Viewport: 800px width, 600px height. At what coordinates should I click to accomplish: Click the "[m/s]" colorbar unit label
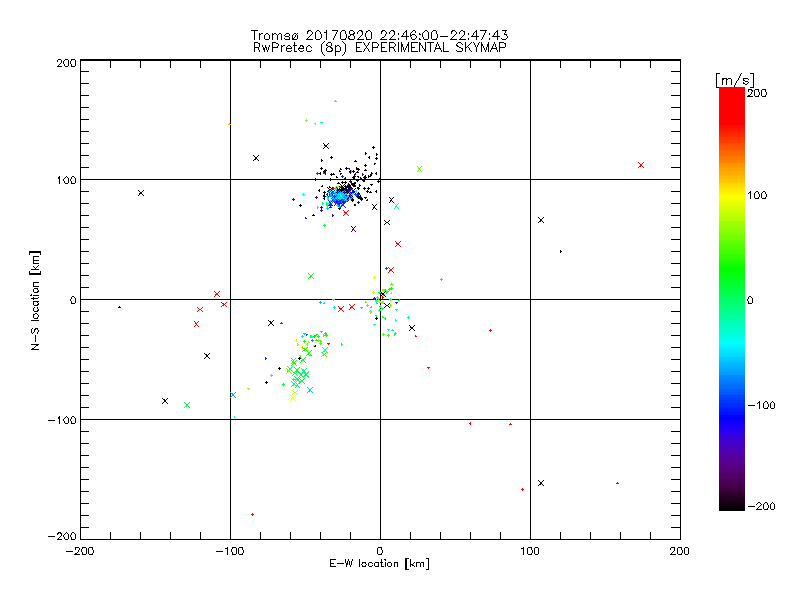point(735,80)
